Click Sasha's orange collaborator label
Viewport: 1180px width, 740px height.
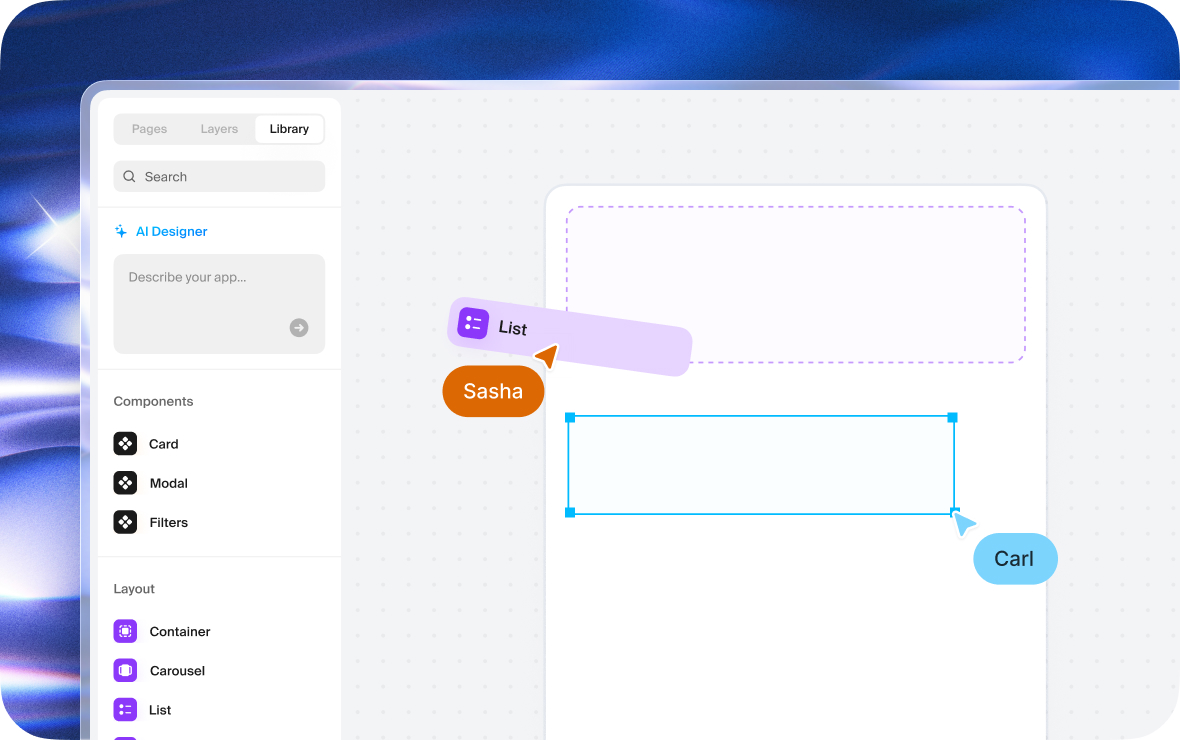[x=493, y=391]
